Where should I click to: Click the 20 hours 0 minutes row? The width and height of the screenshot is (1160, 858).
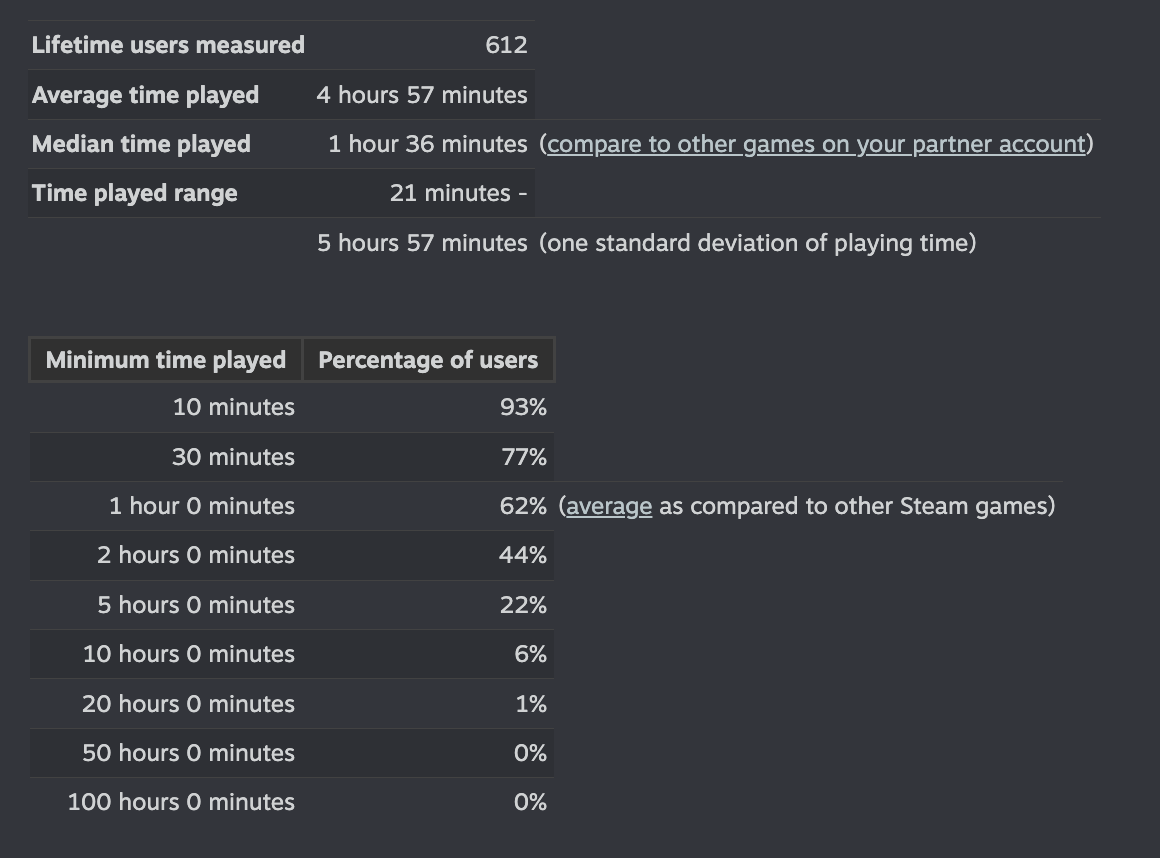click(x=291, y=703)
